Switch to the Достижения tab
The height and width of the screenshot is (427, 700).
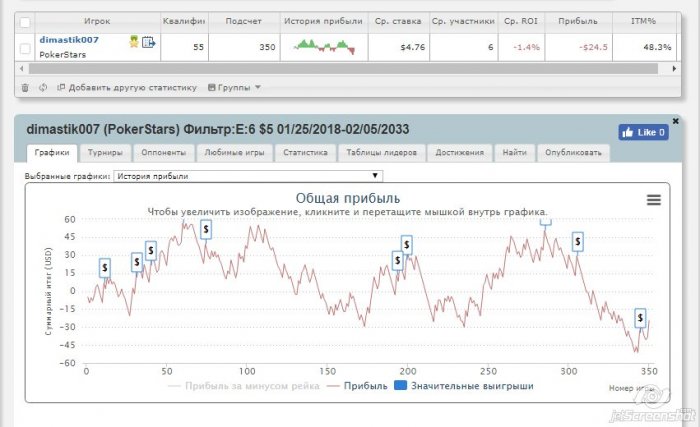coord(459,153)
